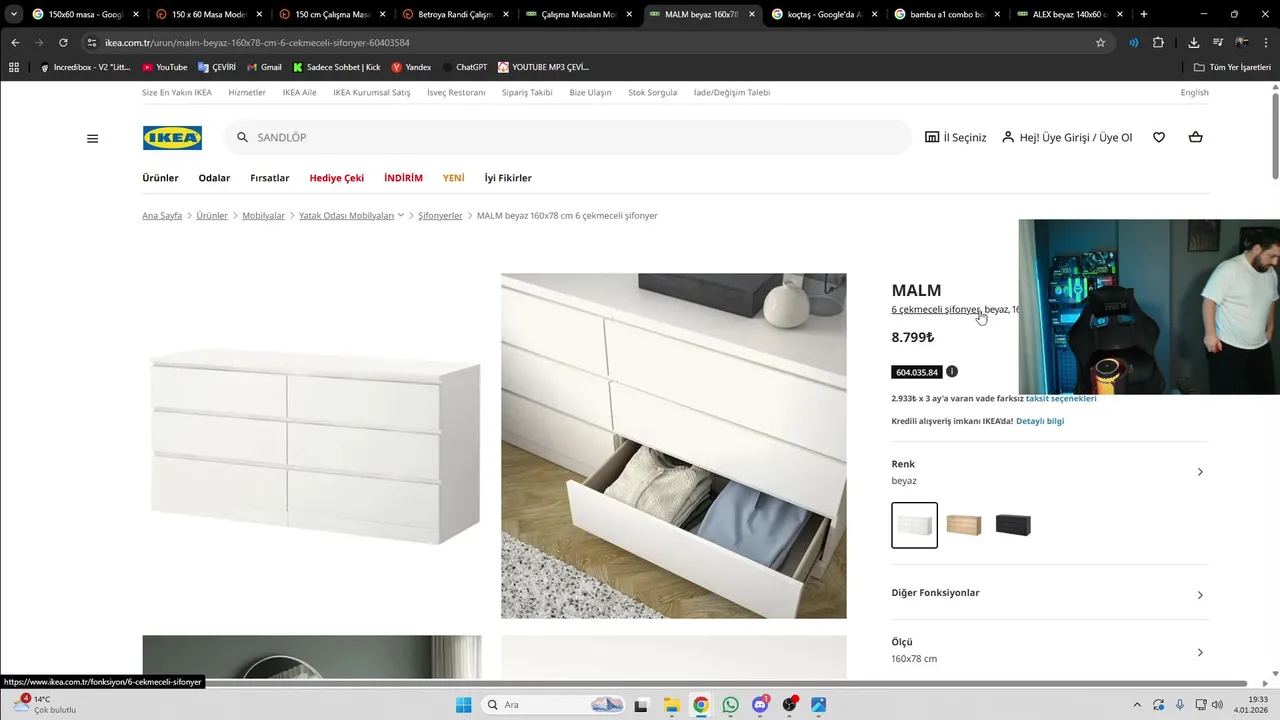
Task: Click the IKEA search field with SANDLÖP
Action: tap(568, 137)
